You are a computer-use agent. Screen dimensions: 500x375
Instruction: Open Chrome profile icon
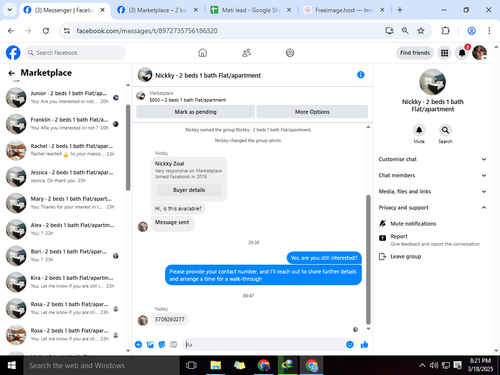[471, 31]
